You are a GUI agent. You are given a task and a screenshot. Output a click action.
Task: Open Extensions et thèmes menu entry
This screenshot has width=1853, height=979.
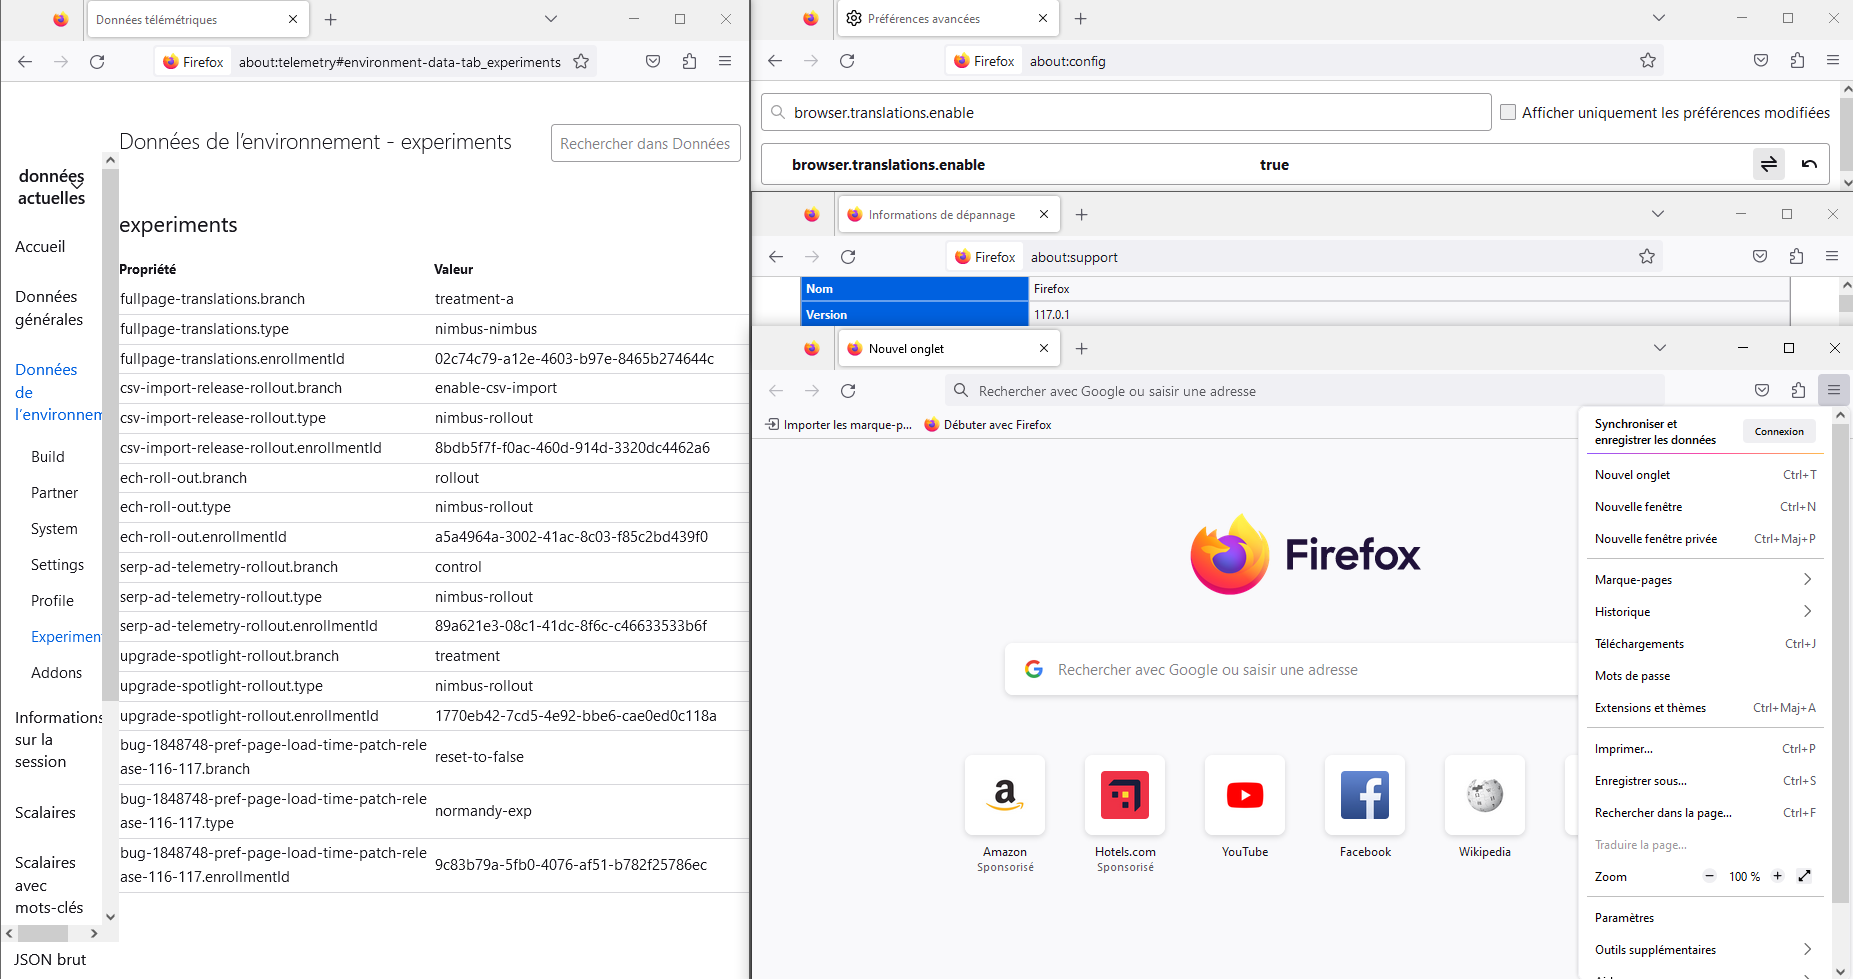1704,708
